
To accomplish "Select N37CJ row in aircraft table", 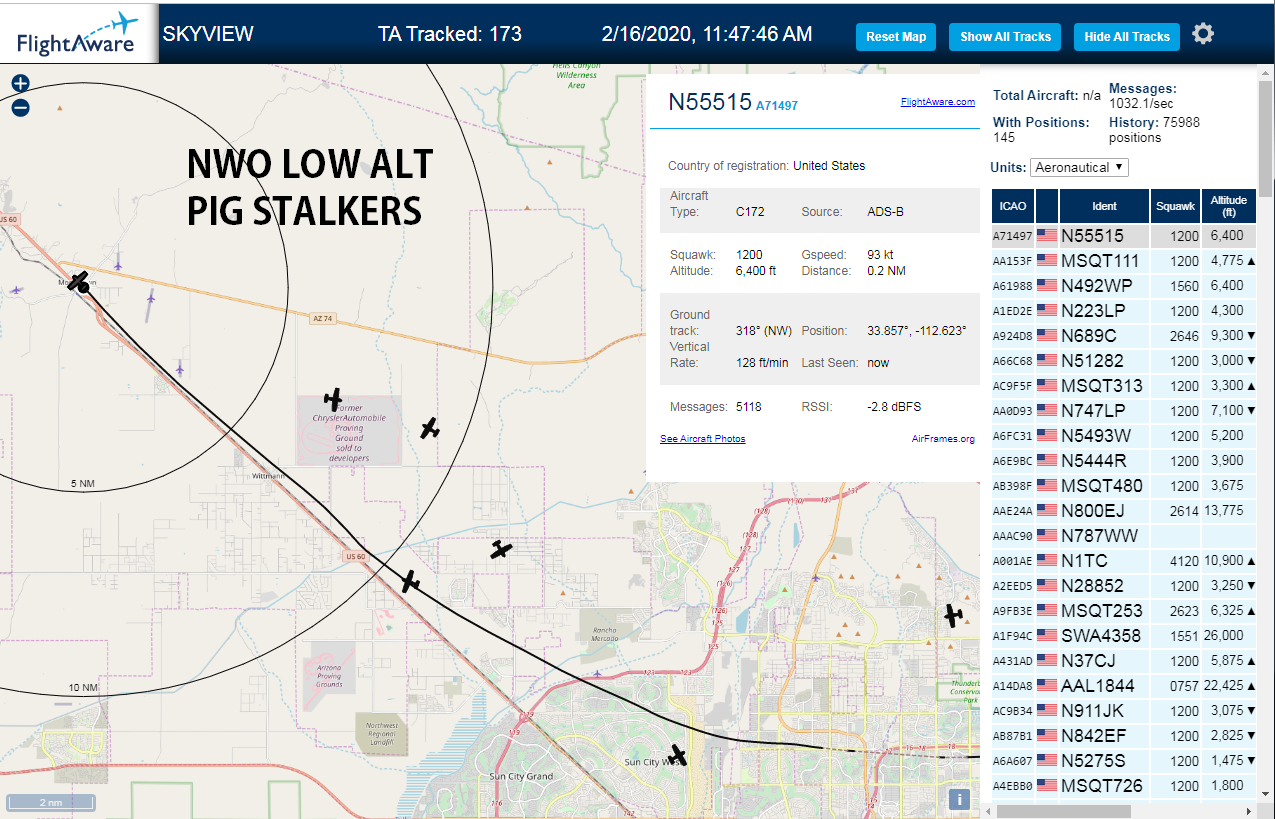I will click(x=1124, y=661).
